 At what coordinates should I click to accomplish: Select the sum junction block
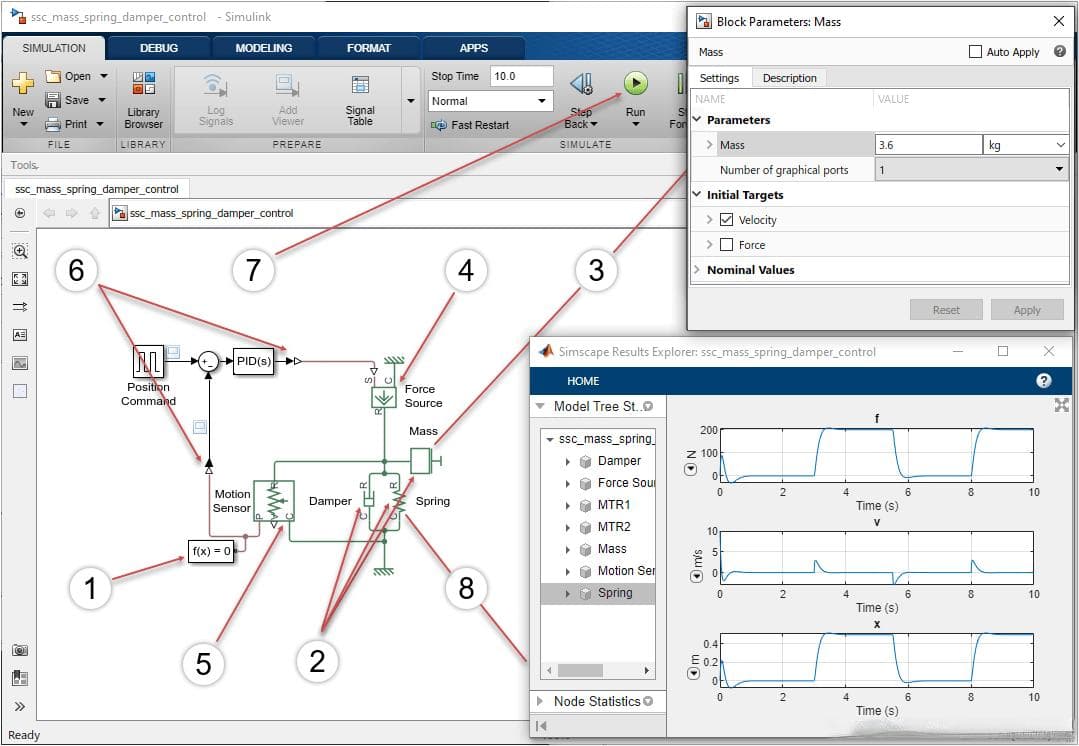pyautogui.click(x=208, y=361)
